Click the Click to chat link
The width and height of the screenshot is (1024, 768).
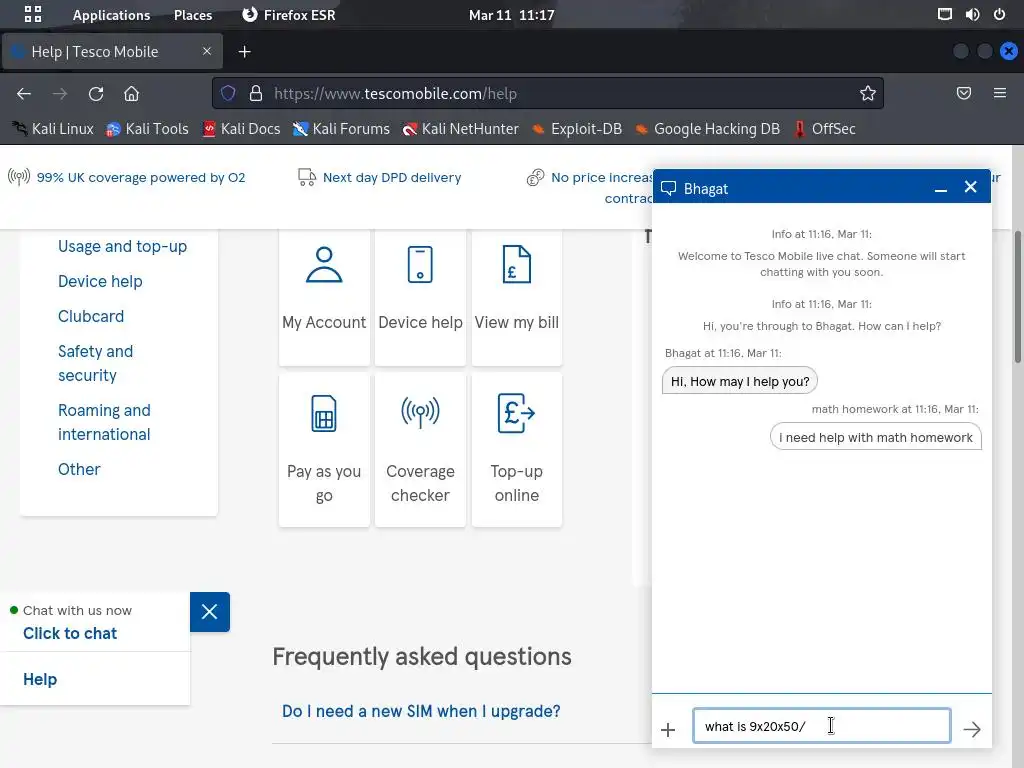(70, 633)
